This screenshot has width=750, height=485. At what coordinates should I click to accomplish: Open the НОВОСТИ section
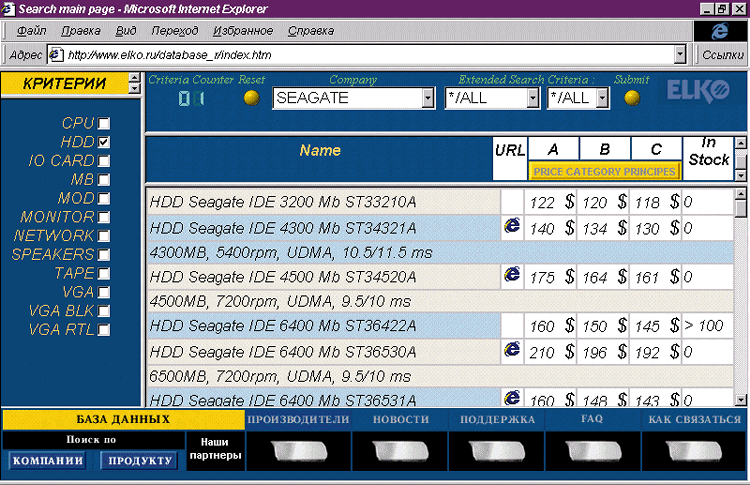coord(401,419)
